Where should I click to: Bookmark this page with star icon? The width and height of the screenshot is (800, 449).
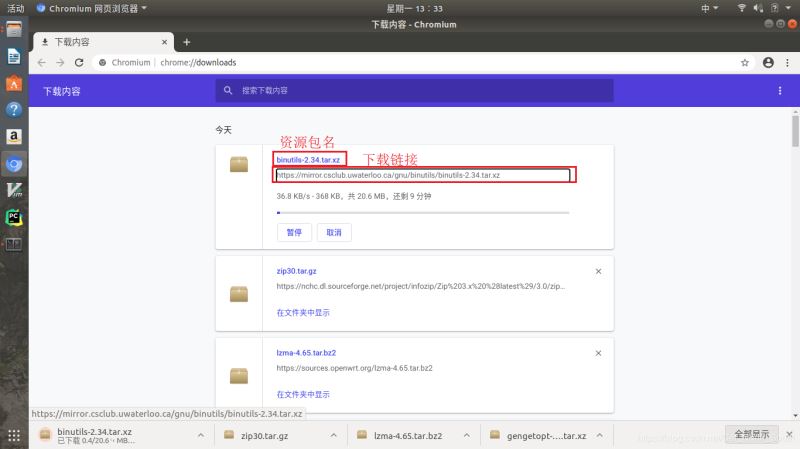click(744, 62)
